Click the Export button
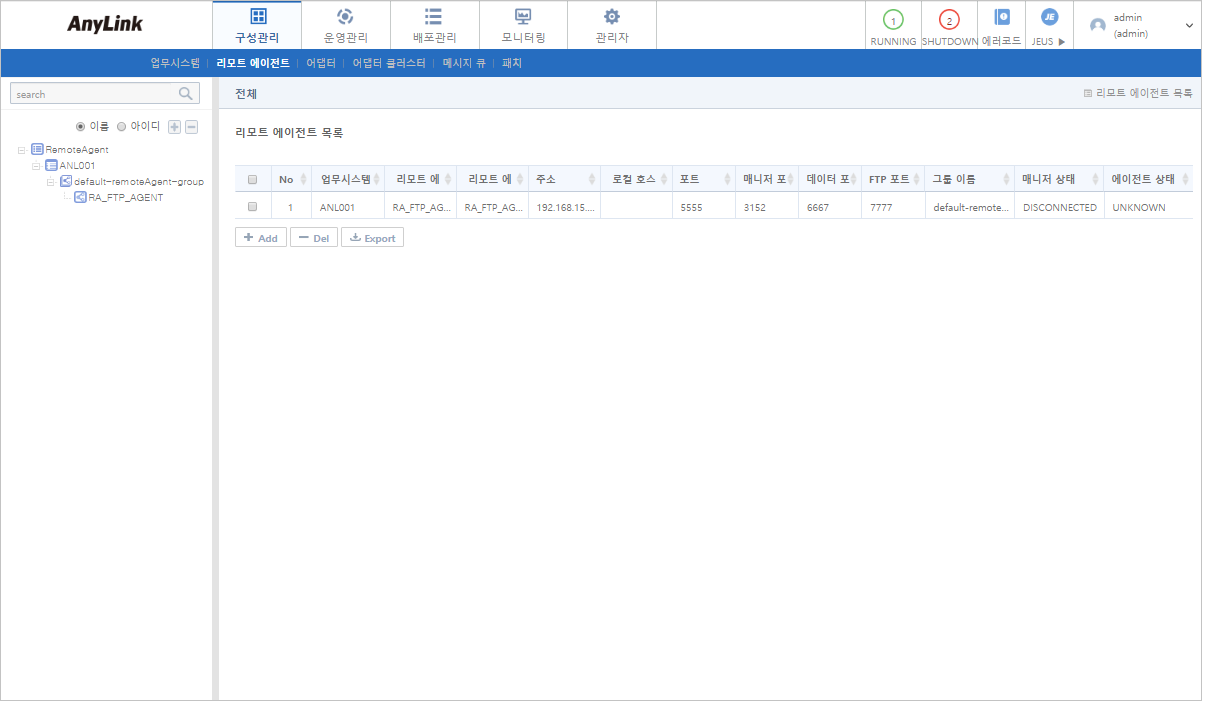This screenshot has height=704, width=1205. (x=372, y=238)
